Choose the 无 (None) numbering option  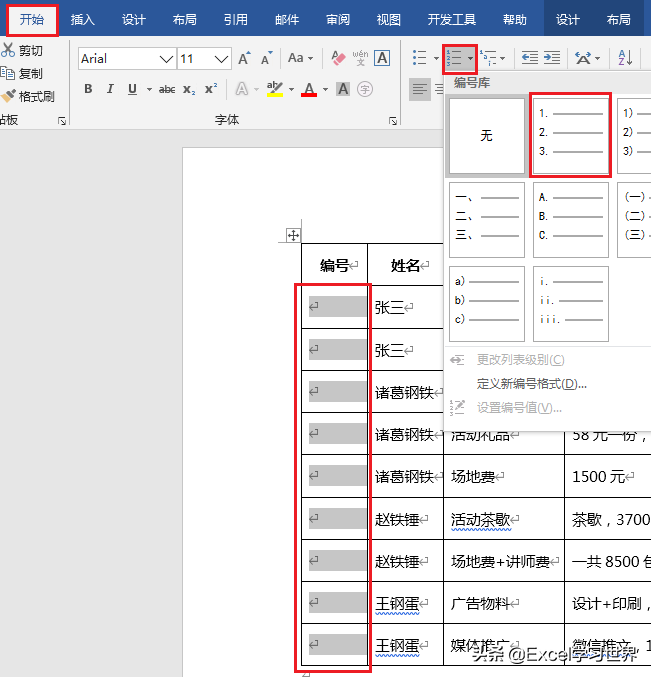tap(487, 136)
